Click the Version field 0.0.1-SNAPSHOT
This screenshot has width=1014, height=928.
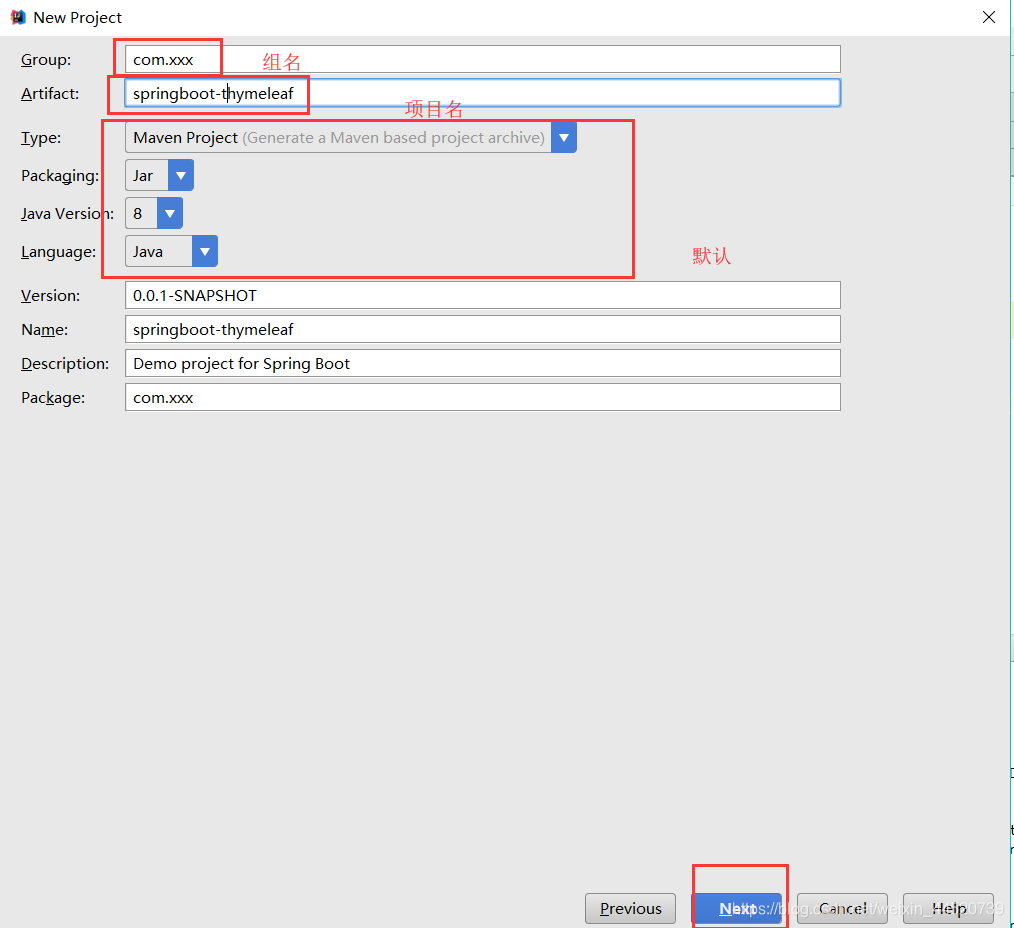click(482, 296)
